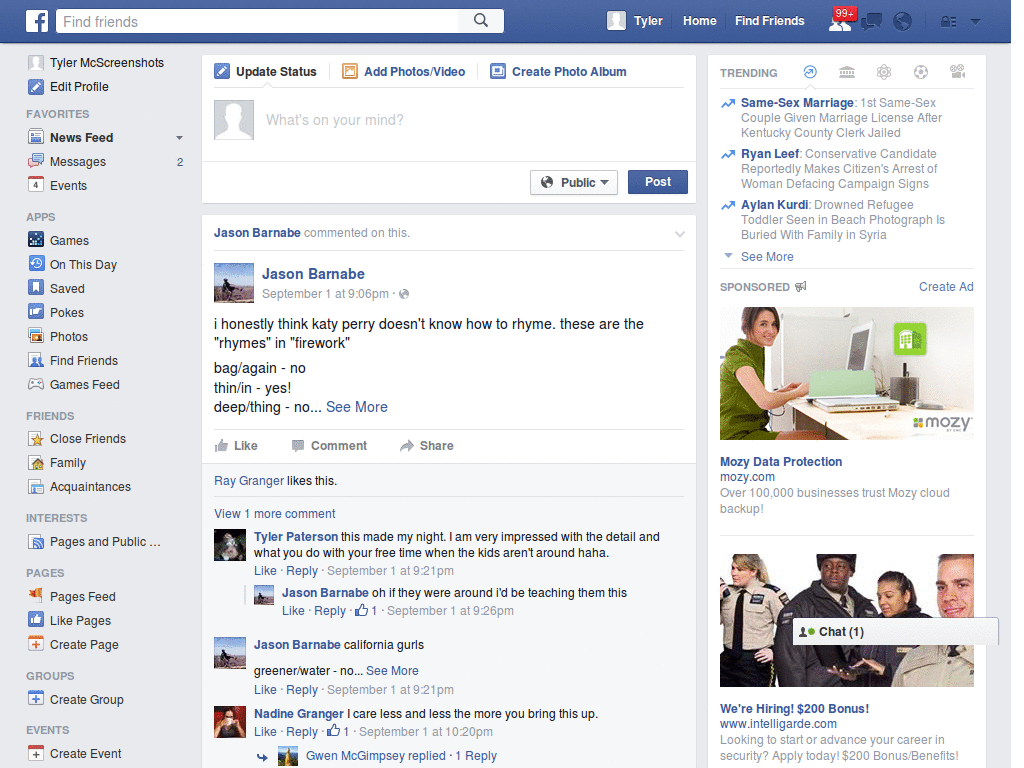The image size is (1024, 768).
Task: Expand See More in Trending
Action: pyautogui.click(x=767, y=257)
